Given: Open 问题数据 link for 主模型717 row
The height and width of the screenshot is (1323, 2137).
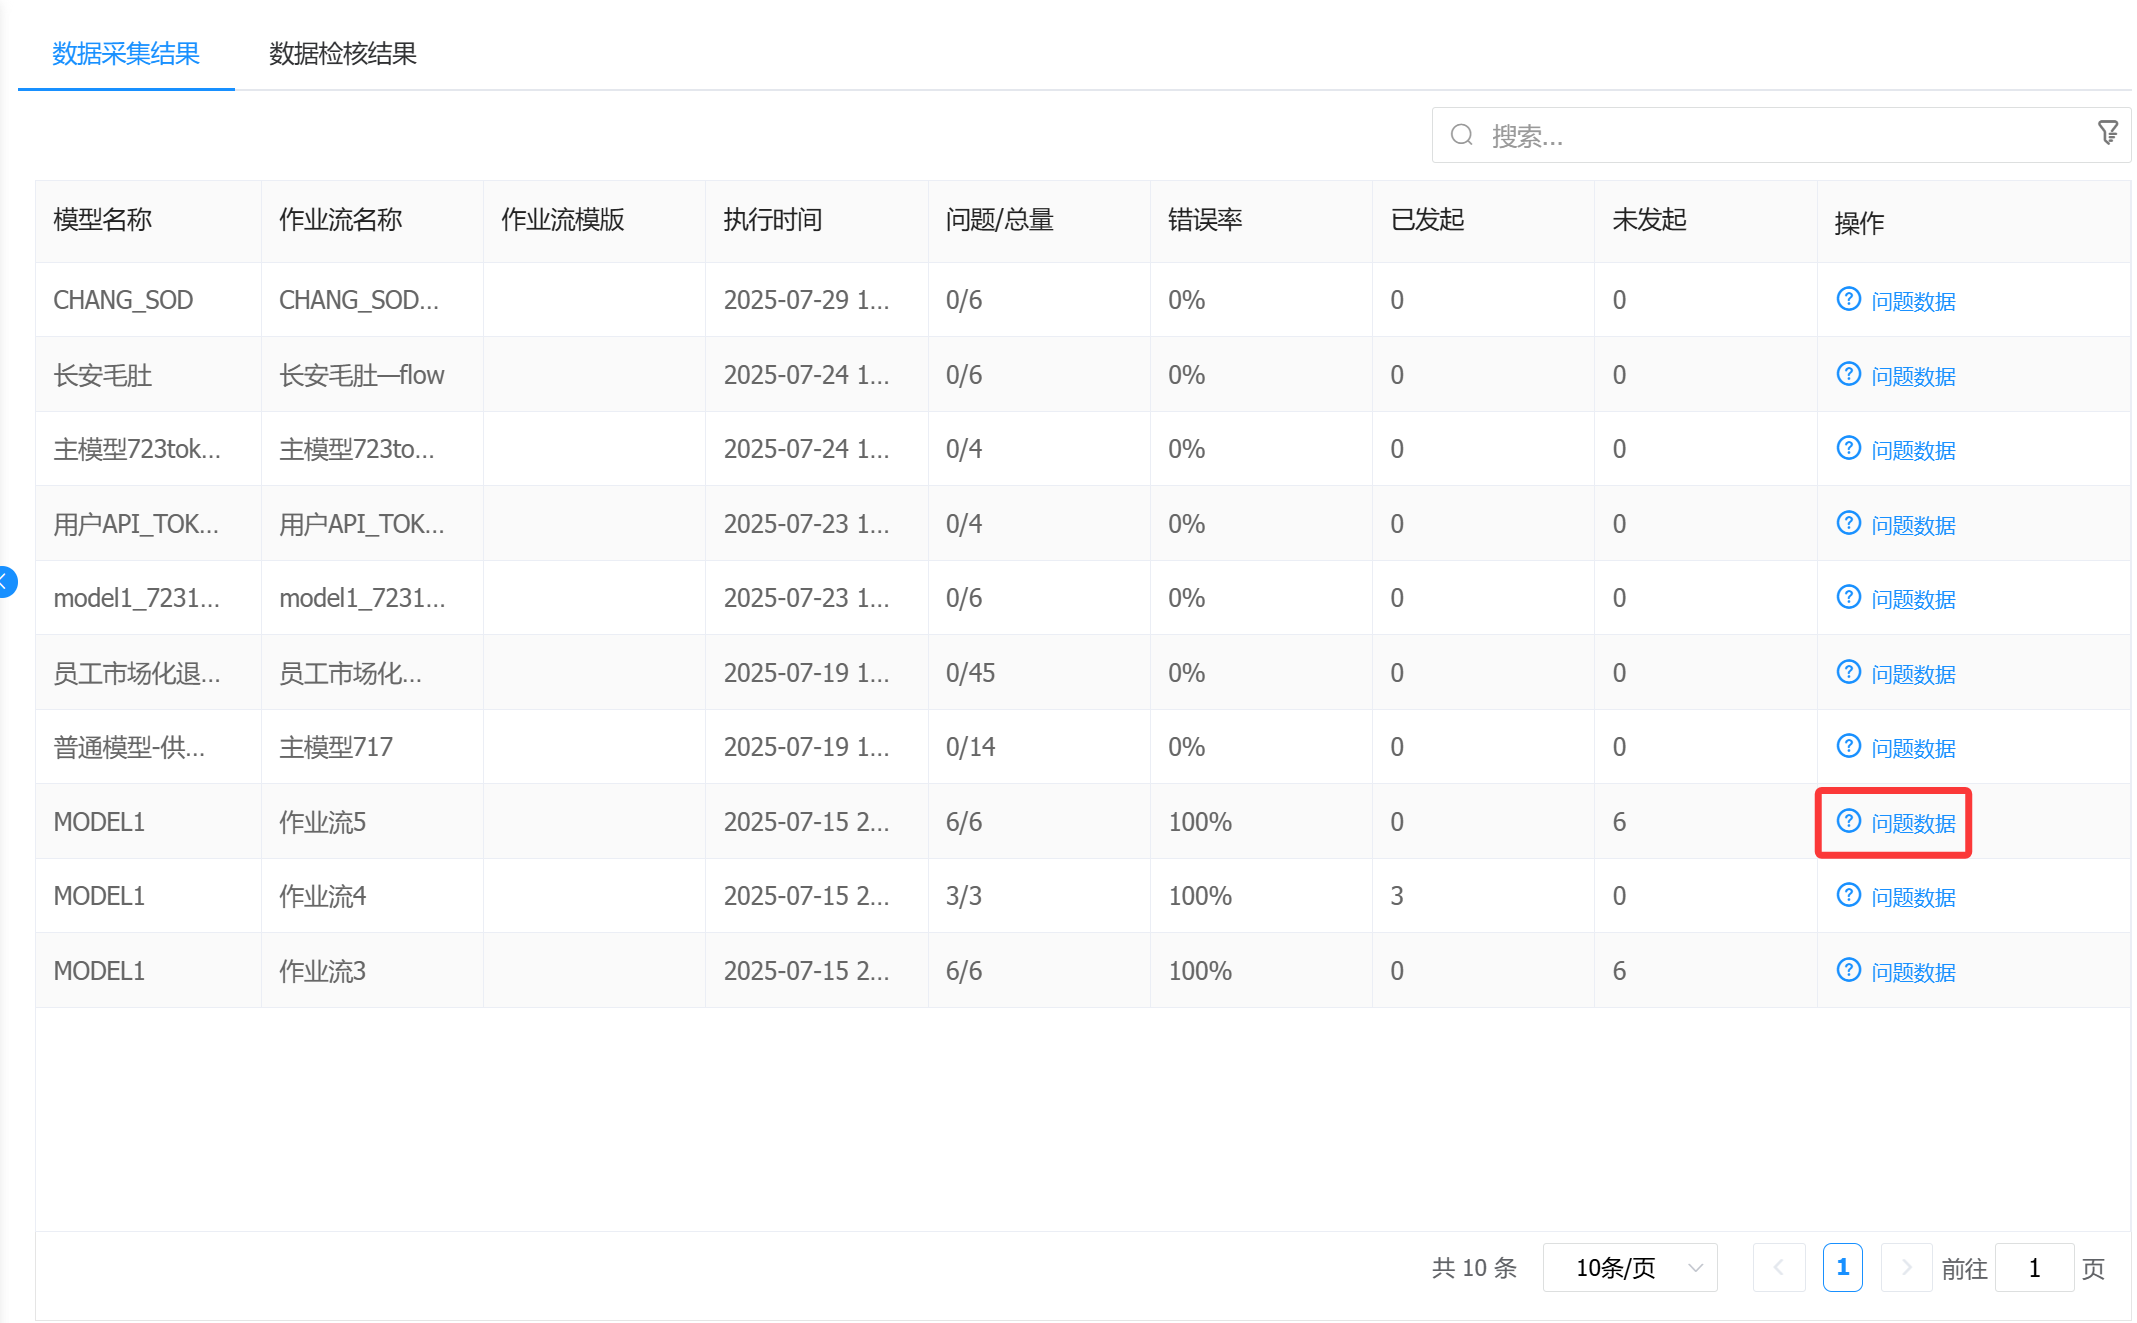Looking at the screenshot, I should pos(1912,748).
